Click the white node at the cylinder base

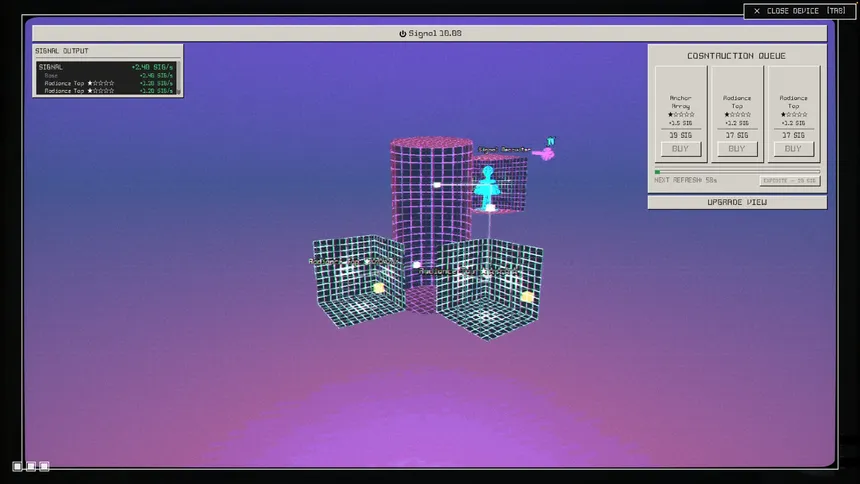pos(417,265)
